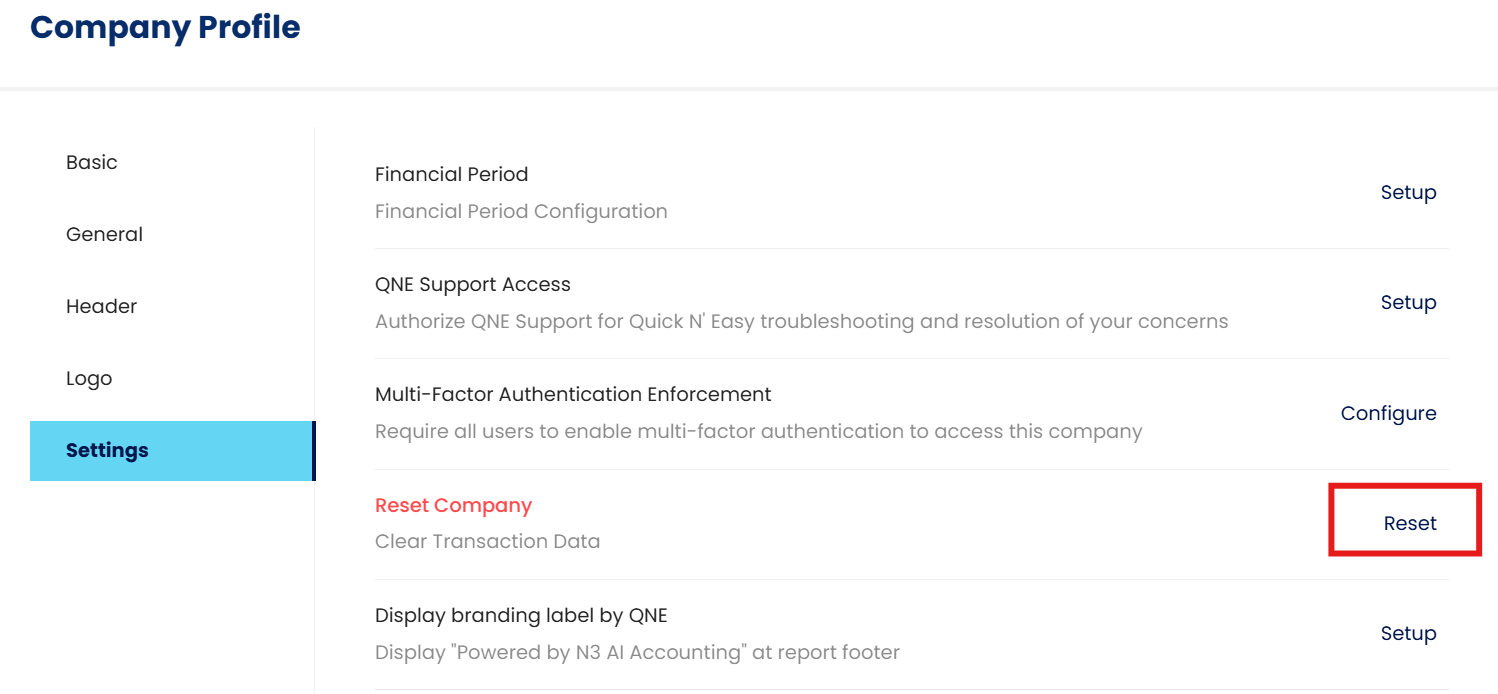
Task: Click the red Reset Company label
Action: 453,505
